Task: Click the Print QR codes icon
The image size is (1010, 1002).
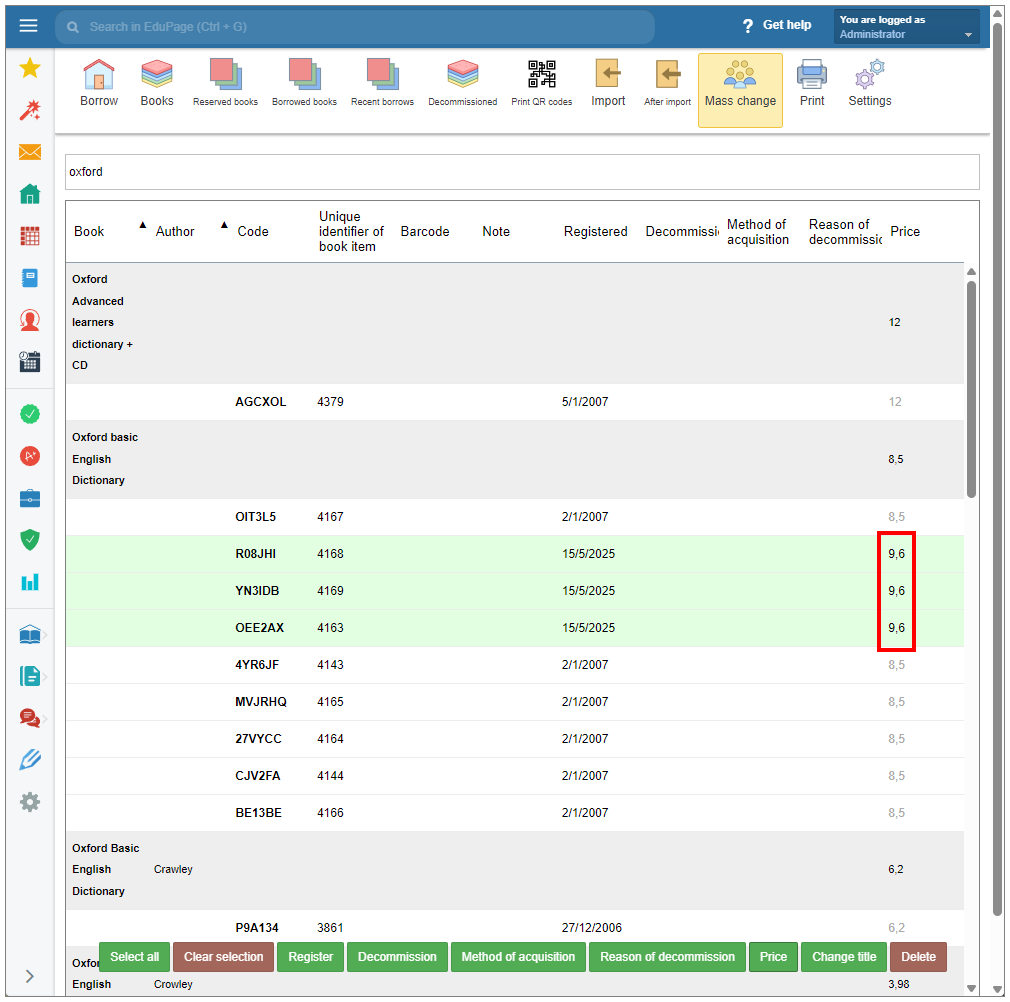Action: pos(541,84)
